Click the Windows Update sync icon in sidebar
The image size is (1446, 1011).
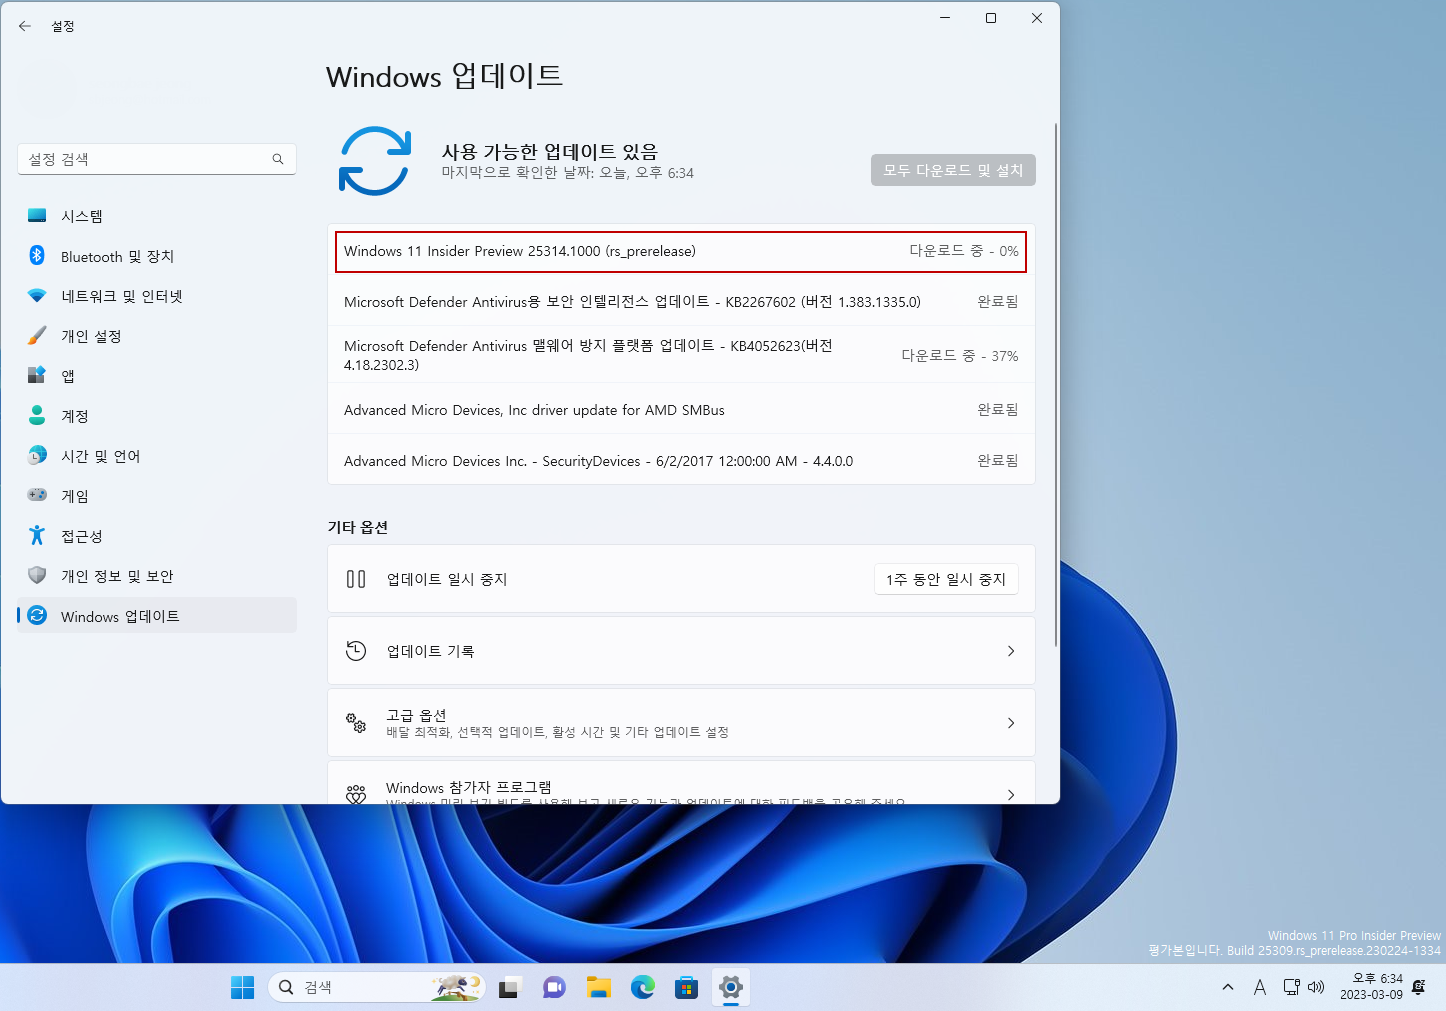(x=37, y=615)
